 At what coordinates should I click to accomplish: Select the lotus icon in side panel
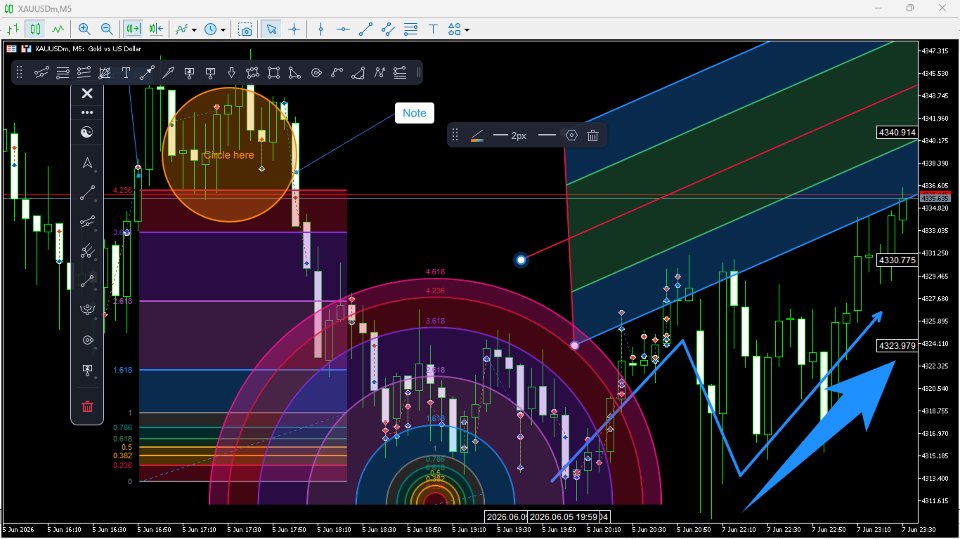click(x=87, y=310)
